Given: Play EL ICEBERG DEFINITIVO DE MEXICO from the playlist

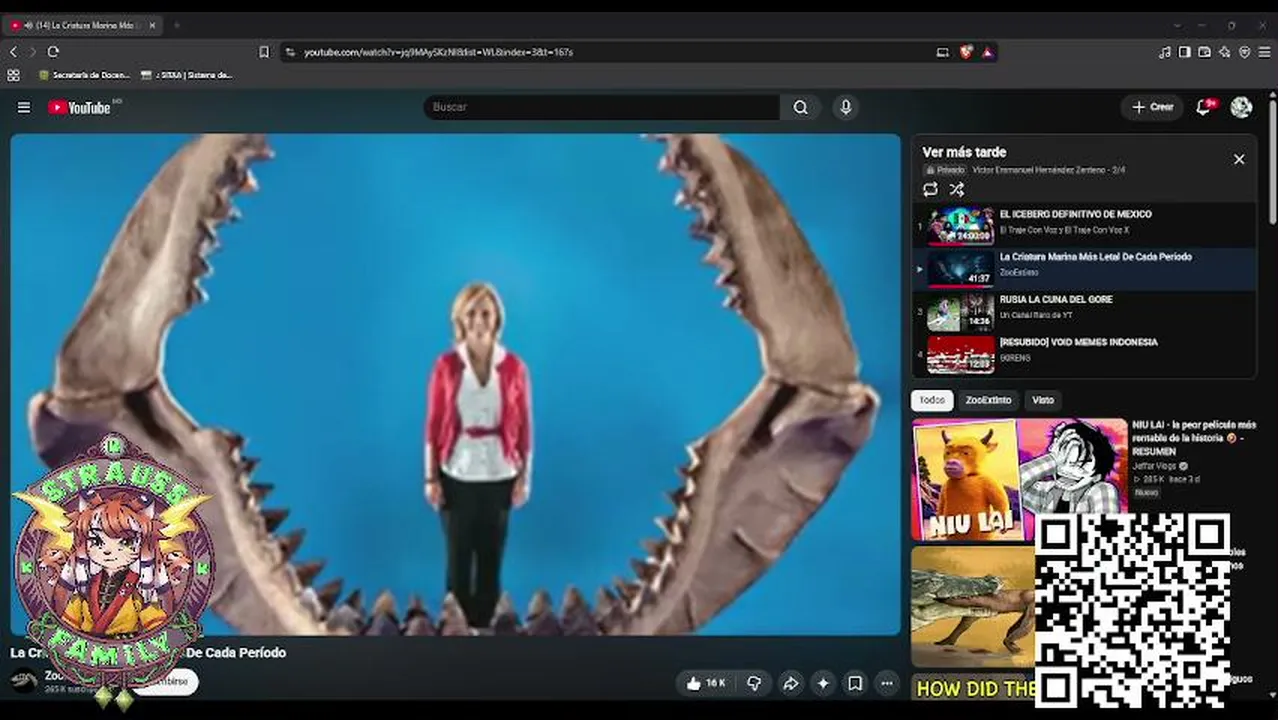Looking at the screenshot, I should pos(1085,226).
